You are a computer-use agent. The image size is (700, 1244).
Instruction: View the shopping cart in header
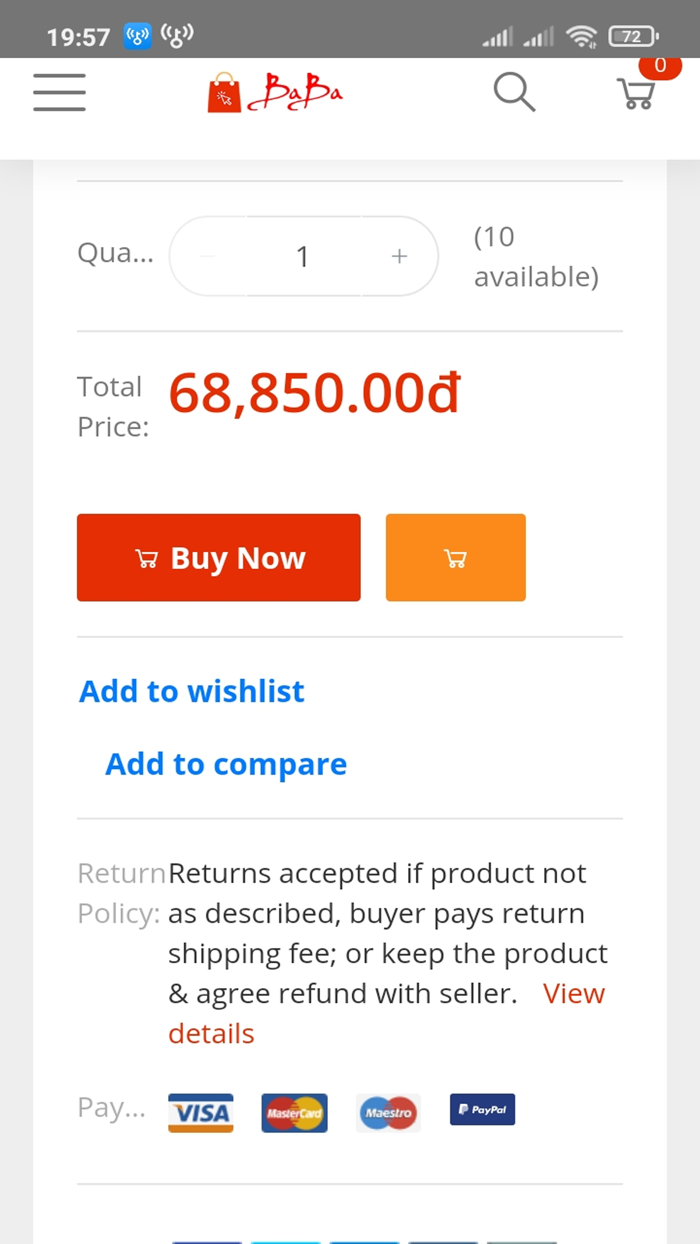pyautogui.click(x=636, y=94)
